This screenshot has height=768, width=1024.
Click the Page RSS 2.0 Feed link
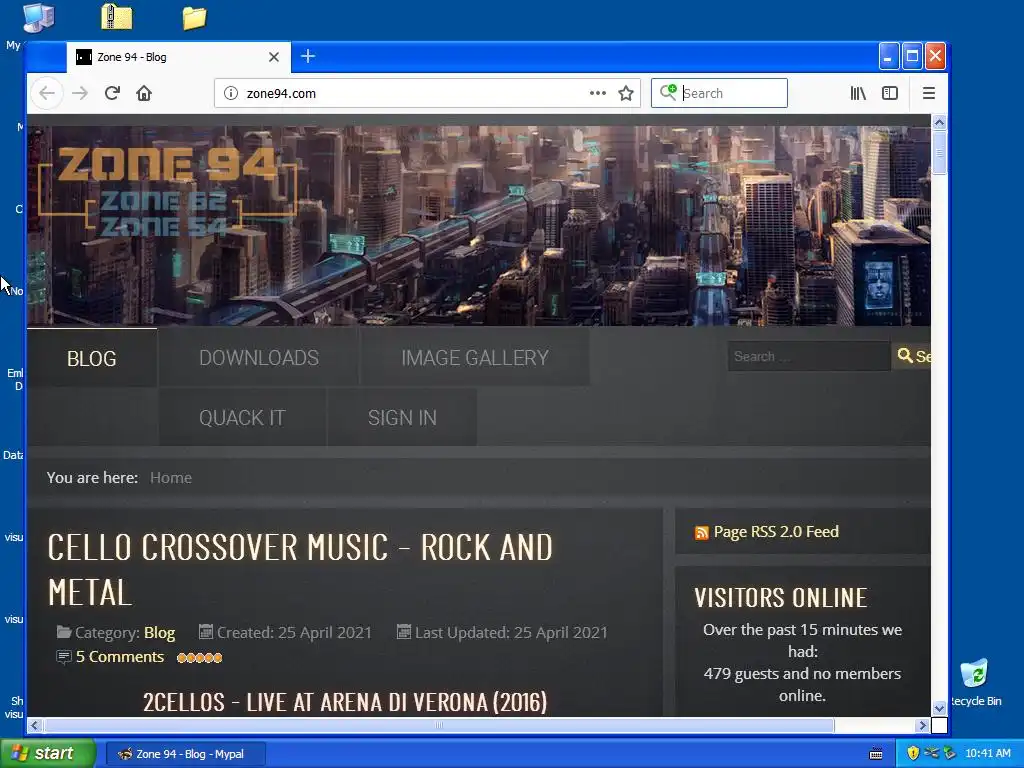[776, 532]
